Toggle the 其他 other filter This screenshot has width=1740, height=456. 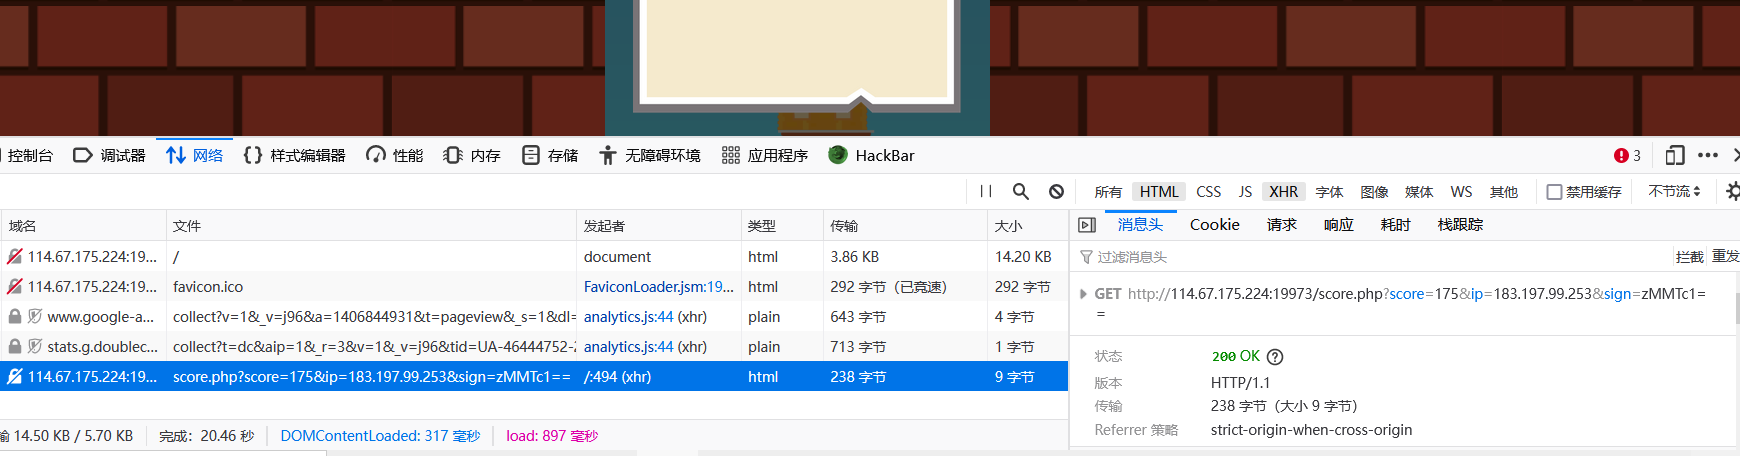coord(1504,192)
